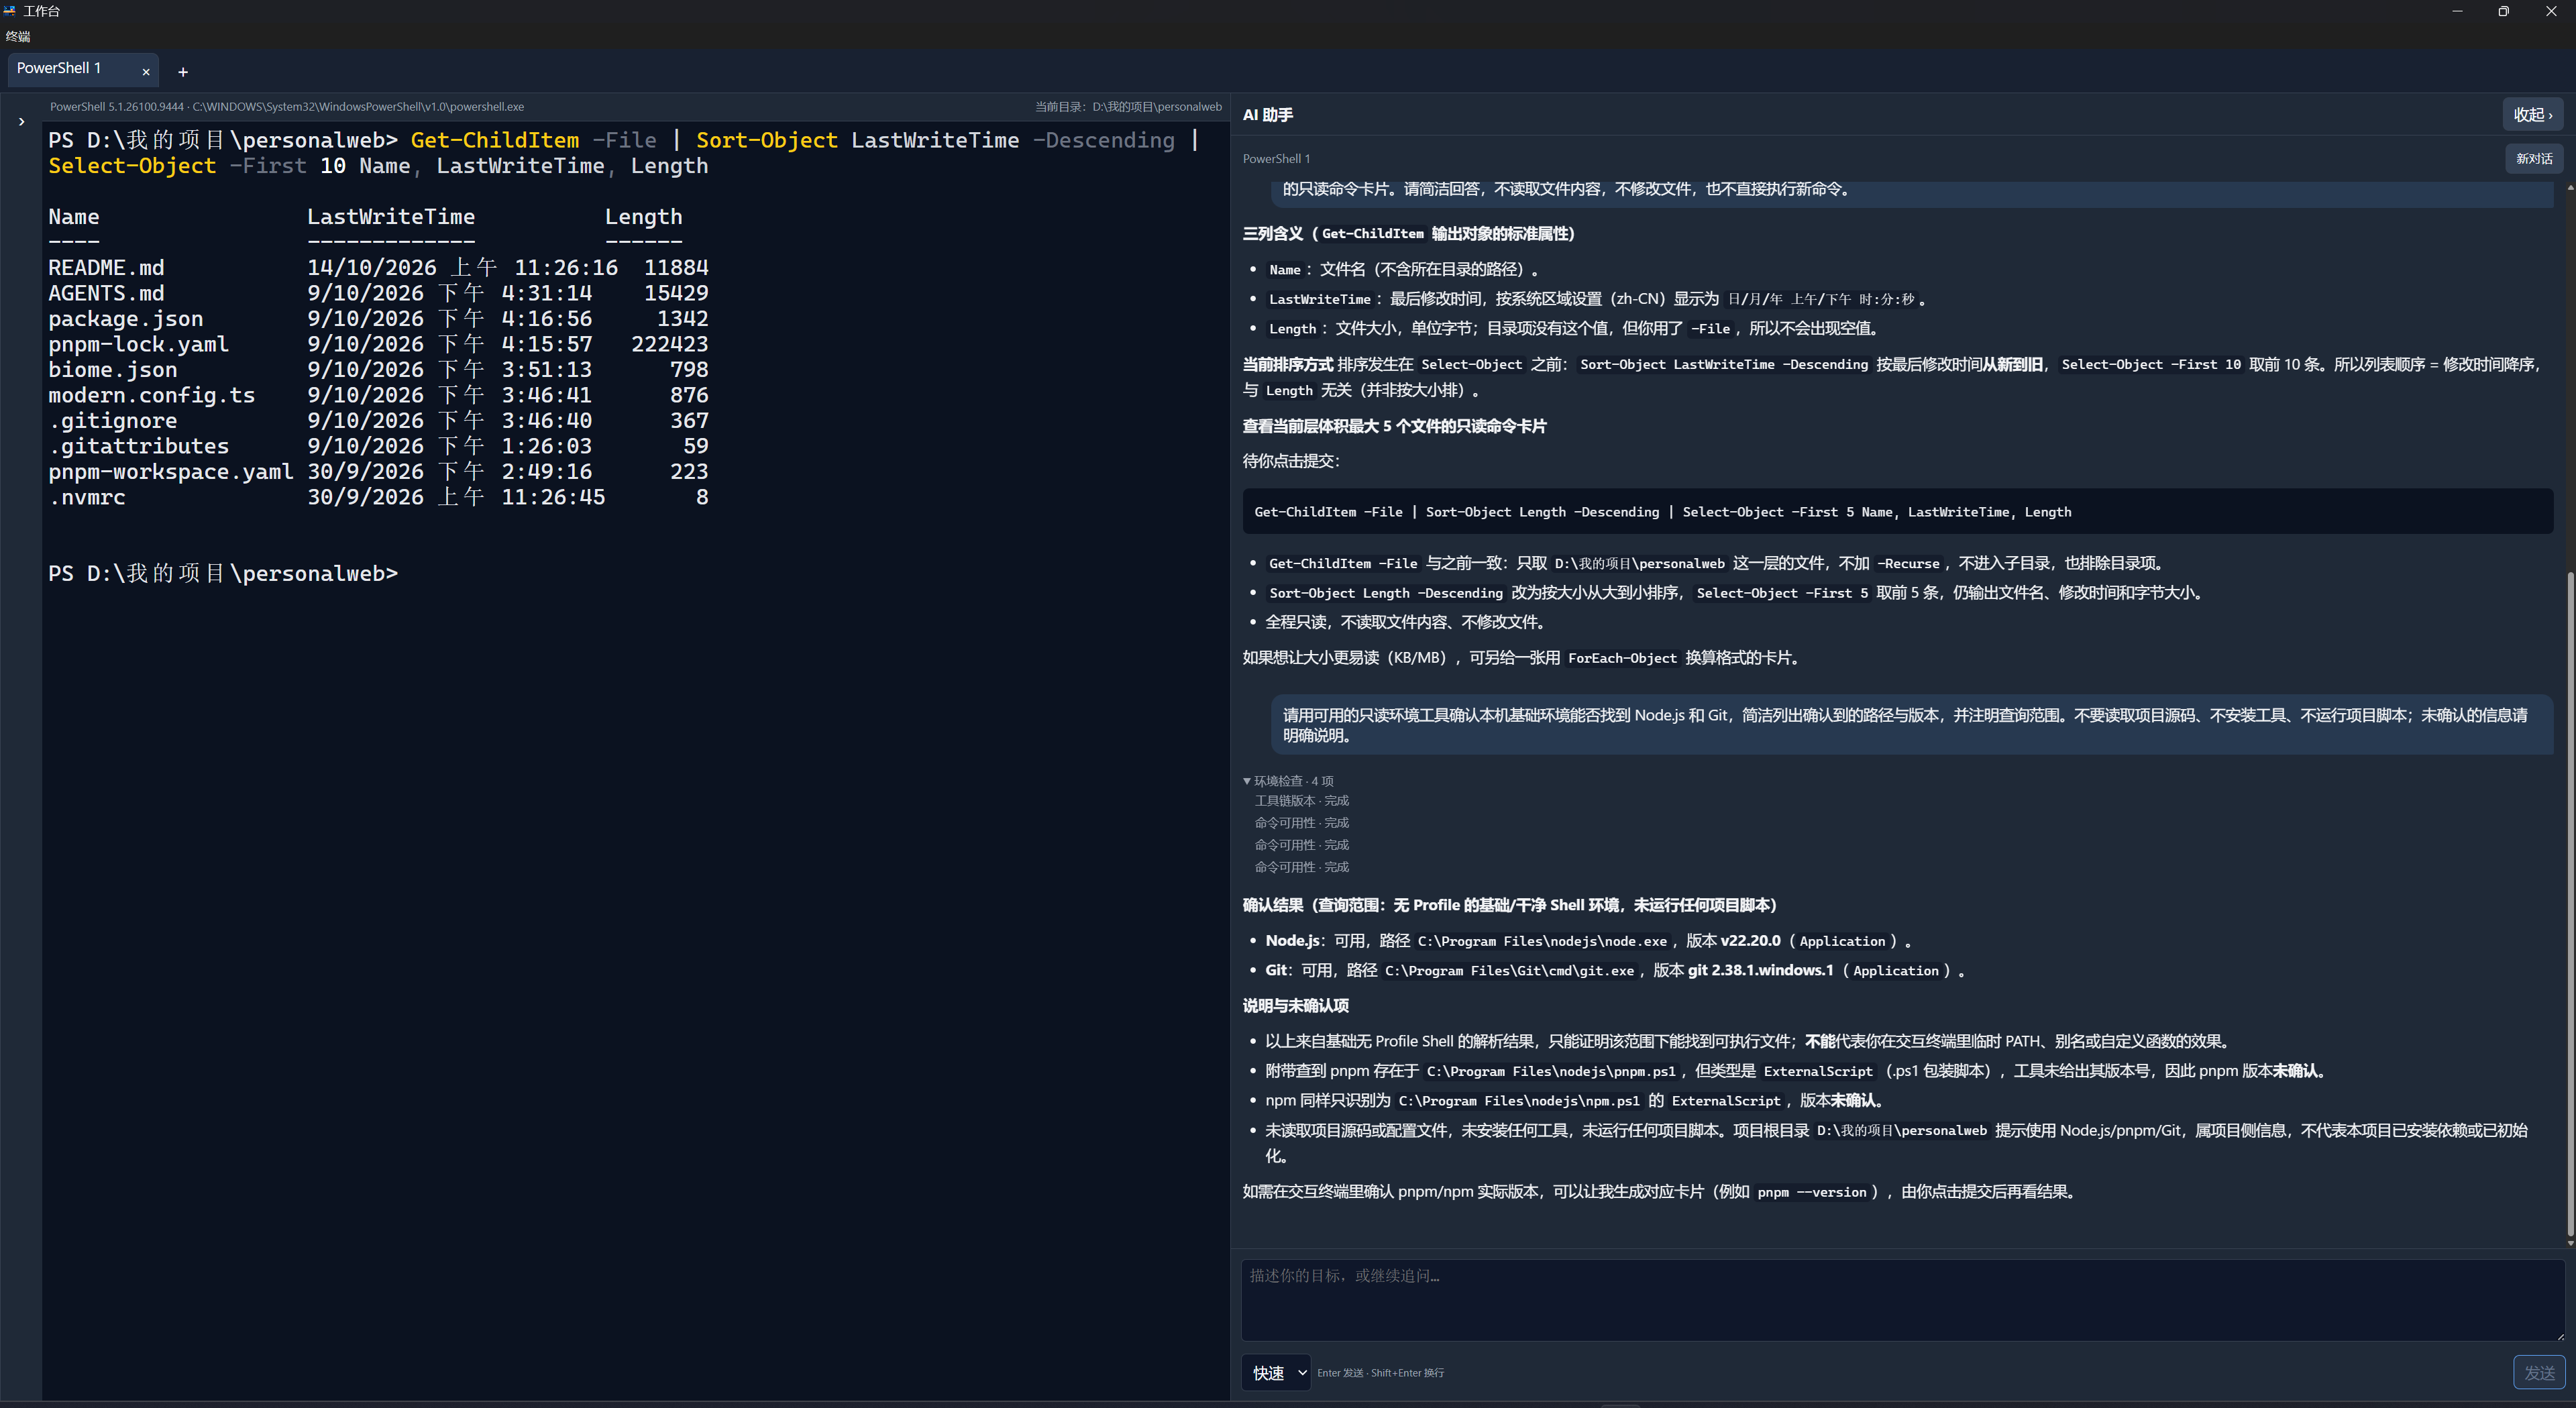Restore down the window
Image resolution: width=2576 pixels, height=1408 pixels.
(x=2503, y=12)
